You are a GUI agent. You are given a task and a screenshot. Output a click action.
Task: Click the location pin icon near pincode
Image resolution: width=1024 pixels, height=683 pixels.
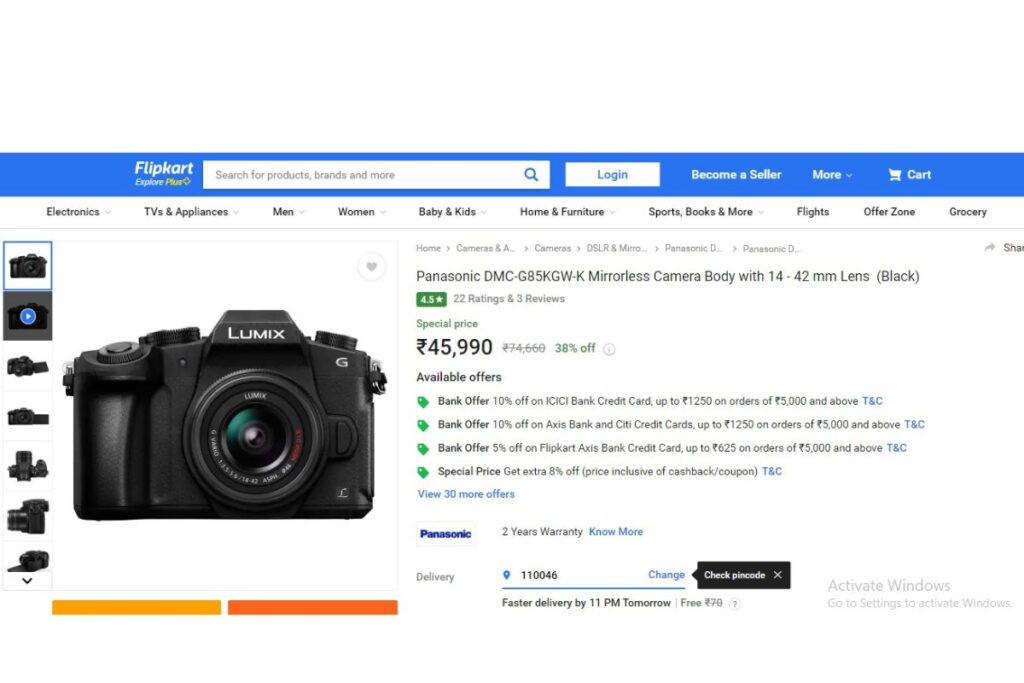click(506, 575)
